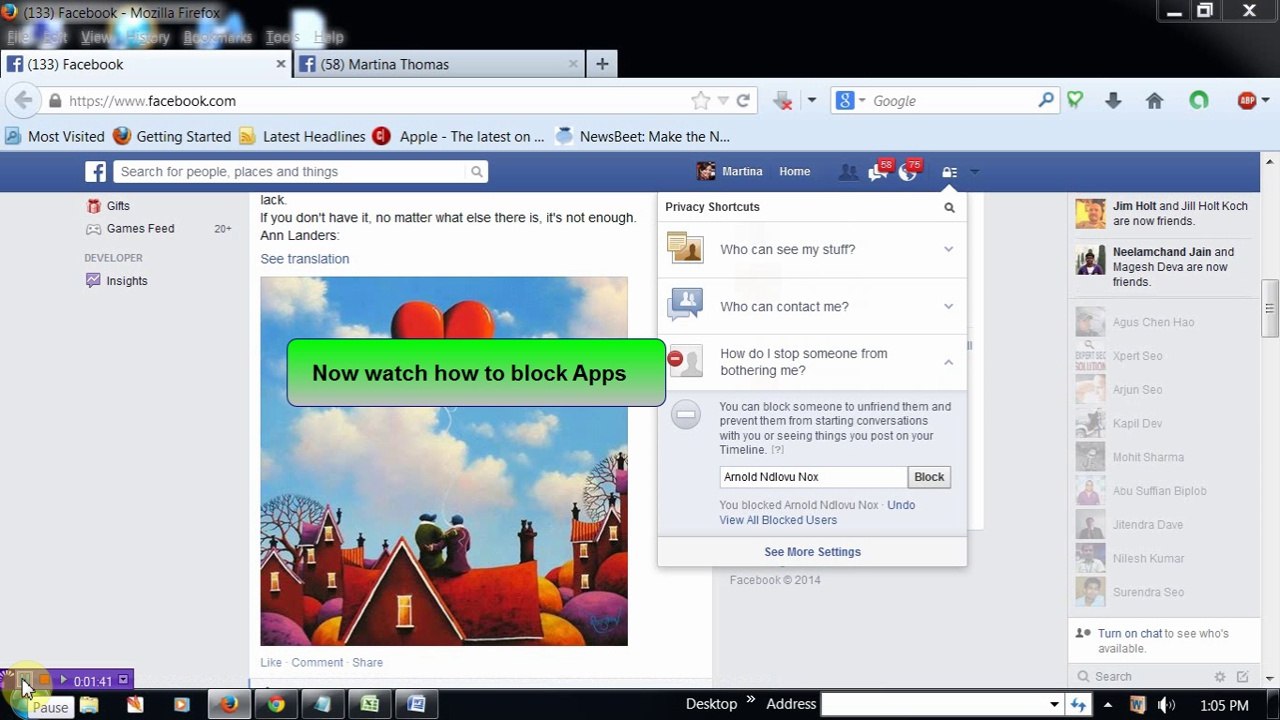The height and width of the screenshot is (720, 1280).
Task: Open the Getting Started bookmark
Action: [x=171, y=136]
